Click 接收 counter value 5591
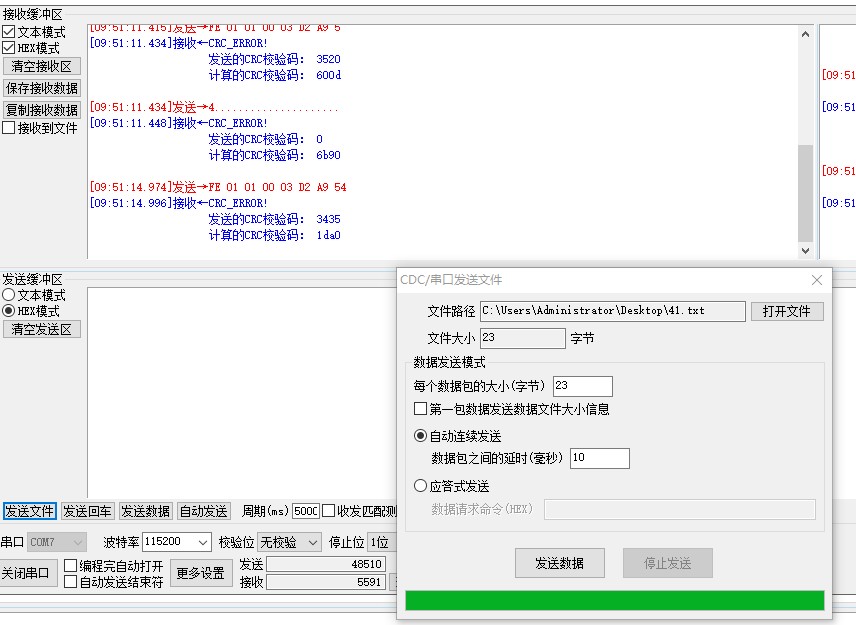The width and height of the screenshot is (856, 625). point(326,582)
